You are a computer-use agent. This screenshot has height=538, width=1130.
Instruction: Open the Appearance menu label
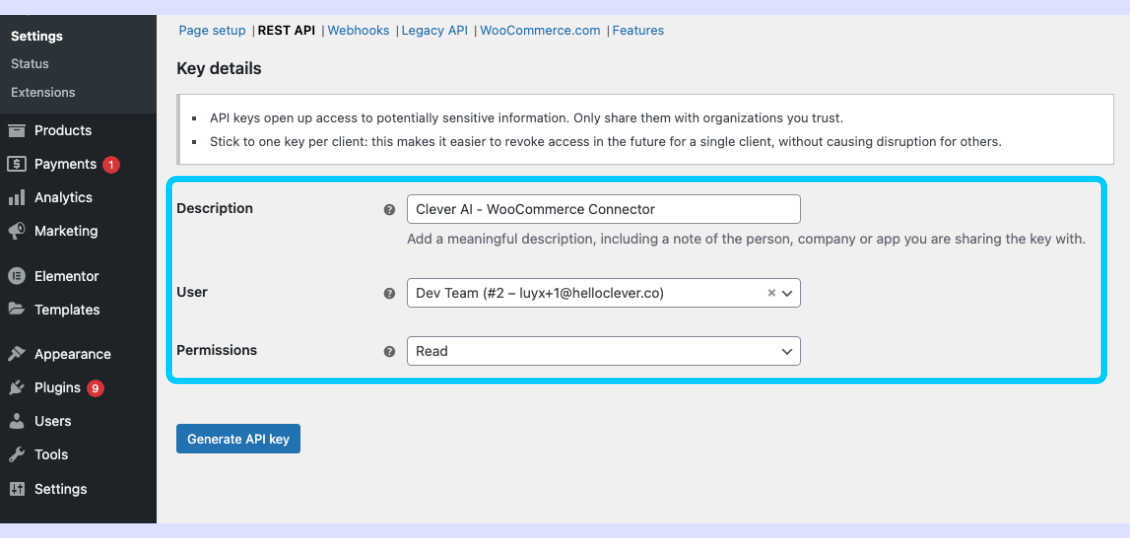(x=73, y=354)
